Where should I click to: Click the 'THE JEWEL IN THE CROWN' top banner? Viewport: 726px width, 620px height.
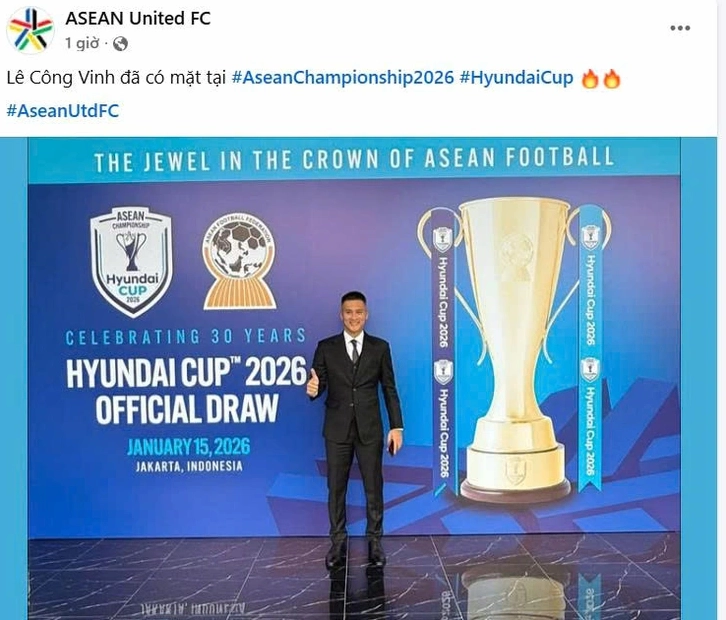click(x=354, y=160)
